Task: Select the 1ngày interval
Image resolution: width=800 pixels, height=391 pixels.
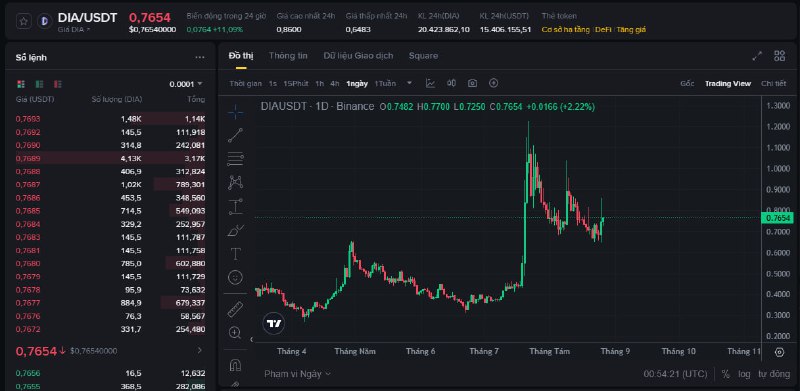Action: click(x=357, y=83)
